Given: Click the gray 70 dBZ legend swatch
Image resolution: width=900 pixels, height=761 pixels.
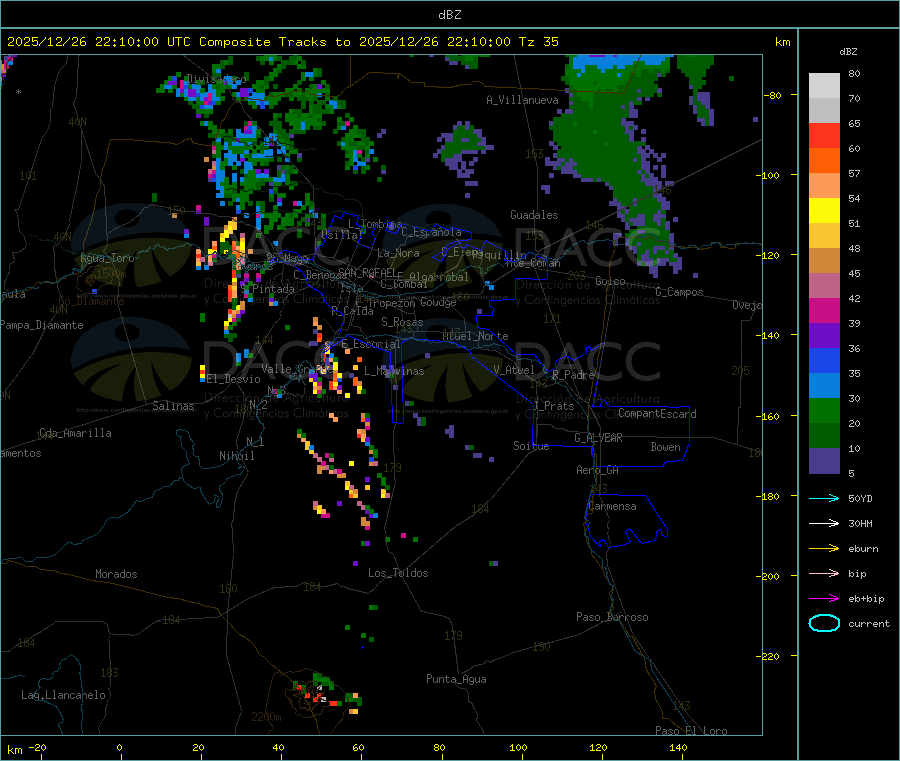Looking at the screenshot, I should pyautogui.click(x=824, y=111).
